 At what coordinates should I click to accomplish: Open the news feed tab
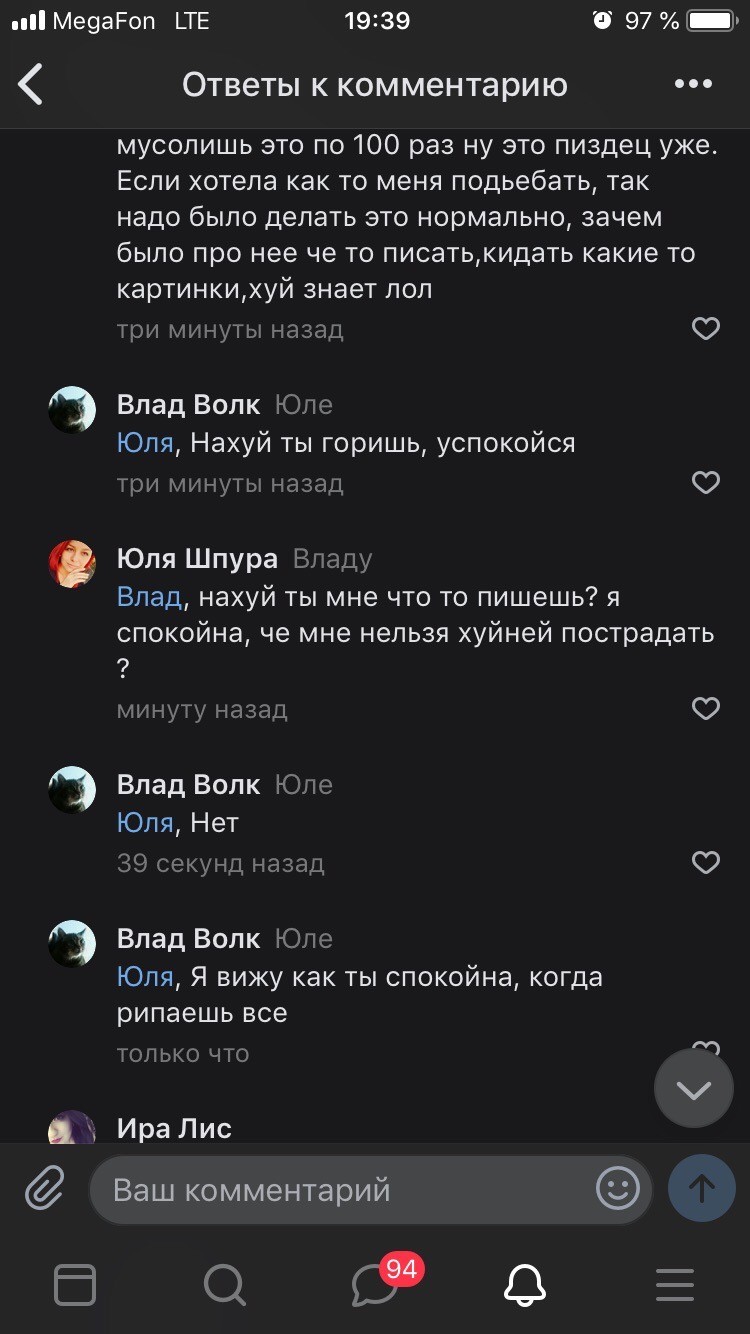click(75, 1286)
